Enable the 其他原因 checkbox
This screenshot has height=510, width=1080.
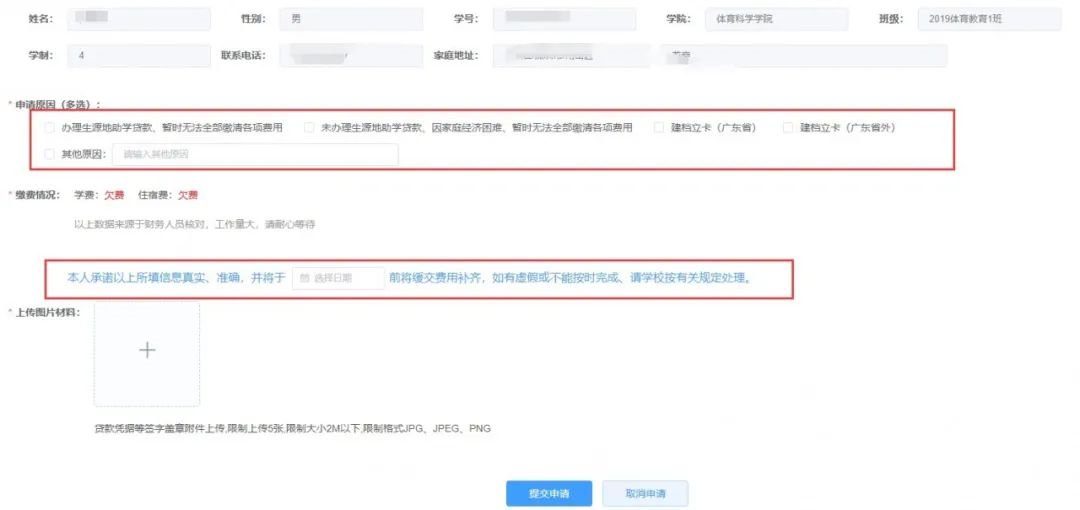50,155
